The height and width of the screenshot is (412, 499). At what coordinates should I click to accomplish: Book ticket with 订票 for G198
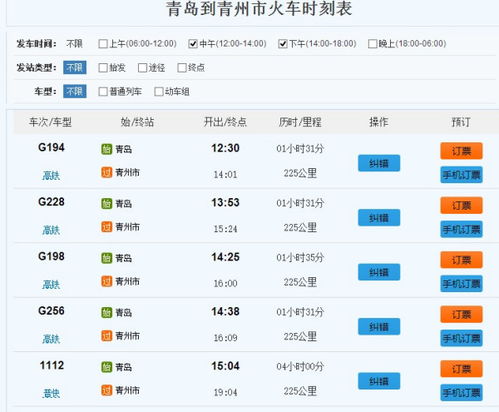pos(461,260)
